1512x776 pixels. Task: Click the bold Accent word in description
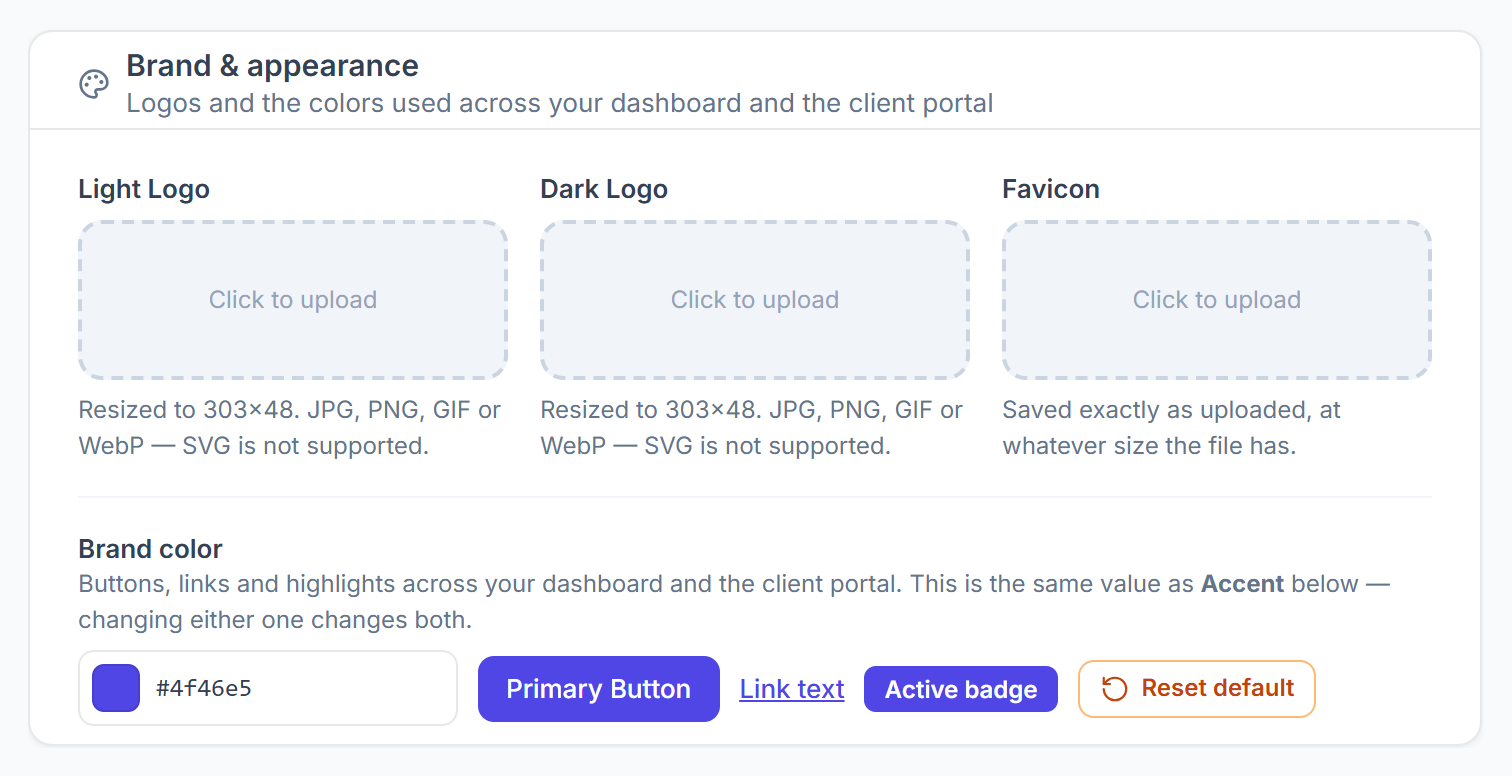point(1243,584)
